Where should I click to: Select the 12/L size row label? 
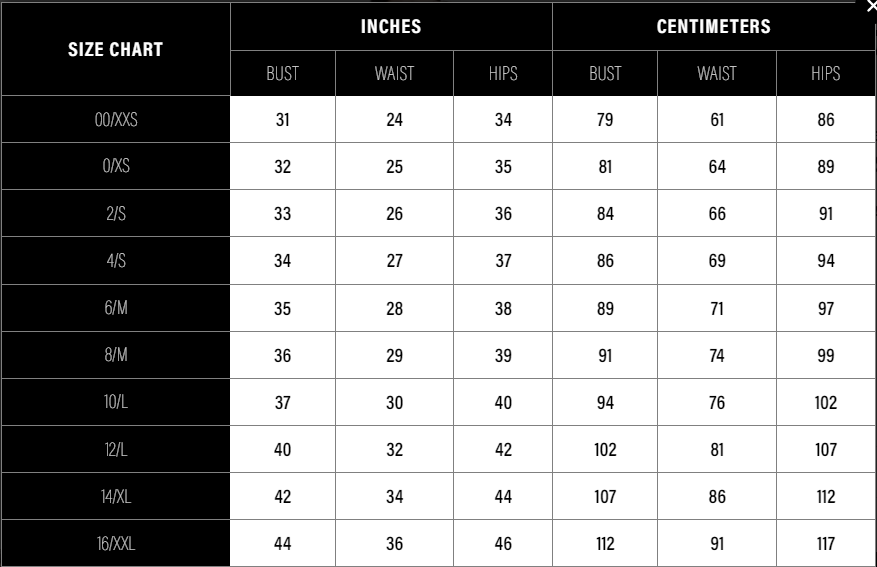click(115, 450)
